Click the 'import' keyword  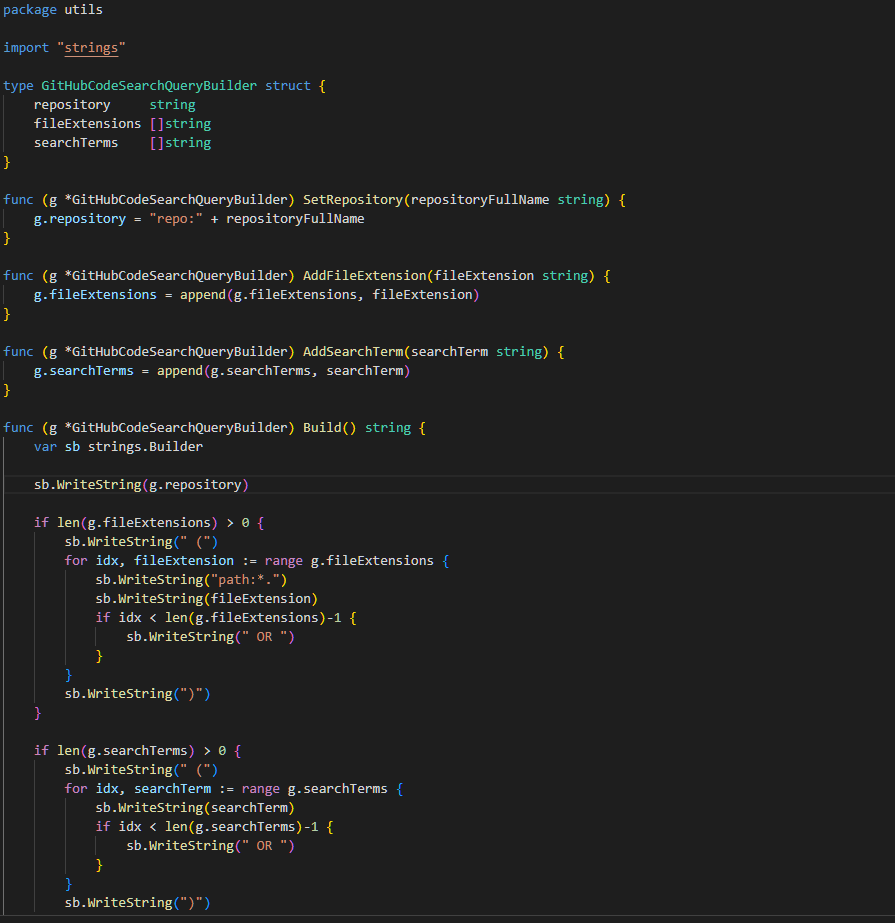(x=26, y=48)
